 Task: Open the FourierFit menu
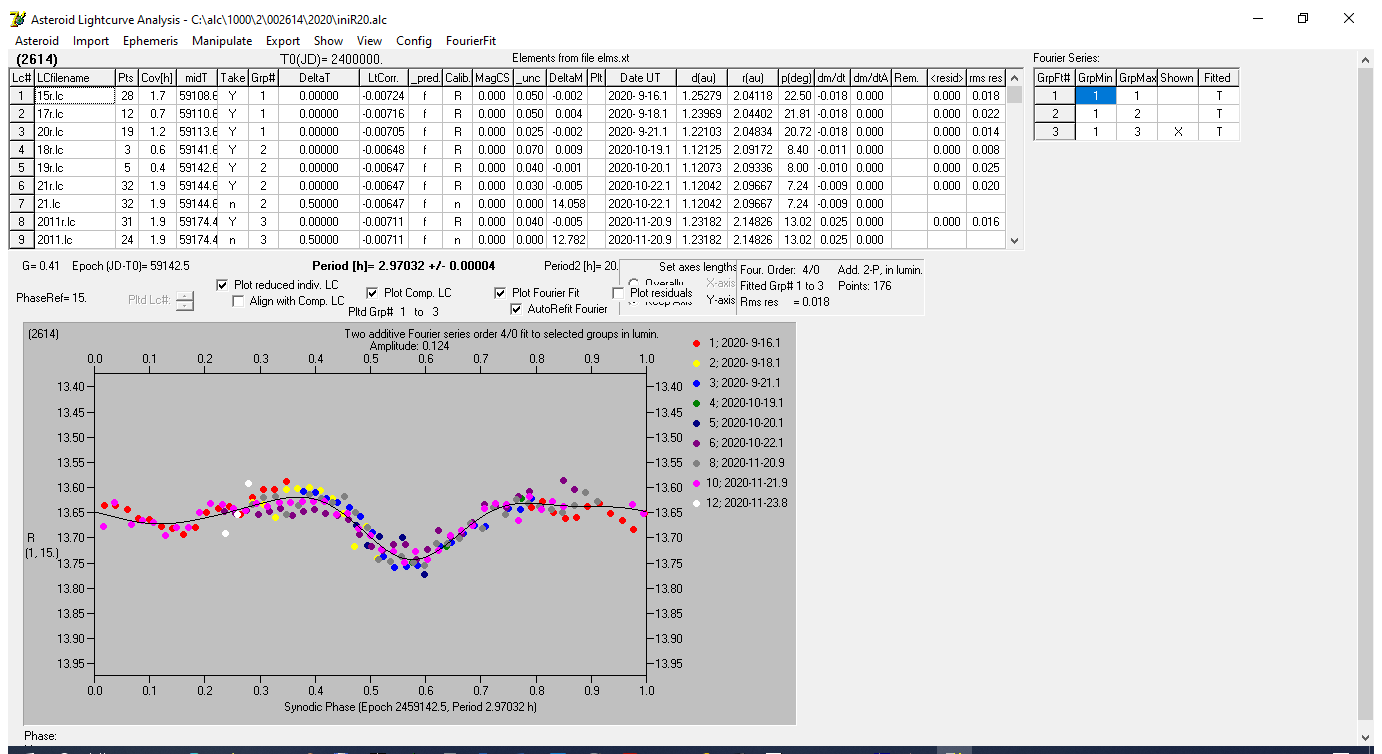pyautogui.click(x=471, y=41)
